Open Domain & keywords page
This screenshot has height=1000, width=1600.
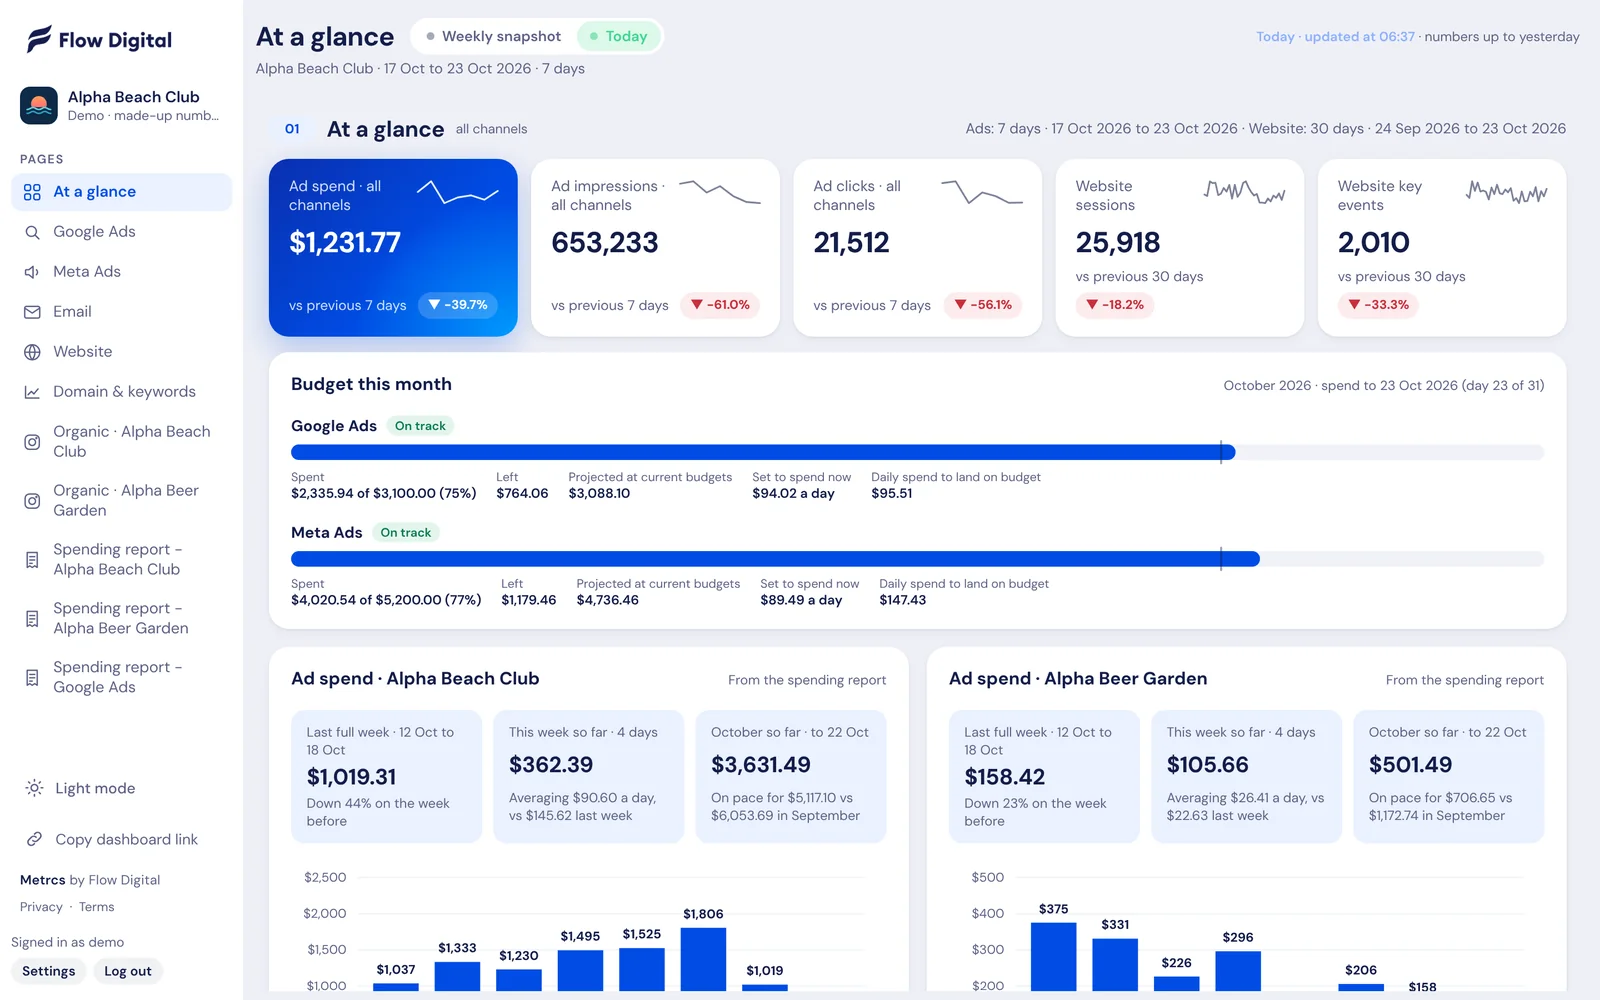[x=121, y=392]
